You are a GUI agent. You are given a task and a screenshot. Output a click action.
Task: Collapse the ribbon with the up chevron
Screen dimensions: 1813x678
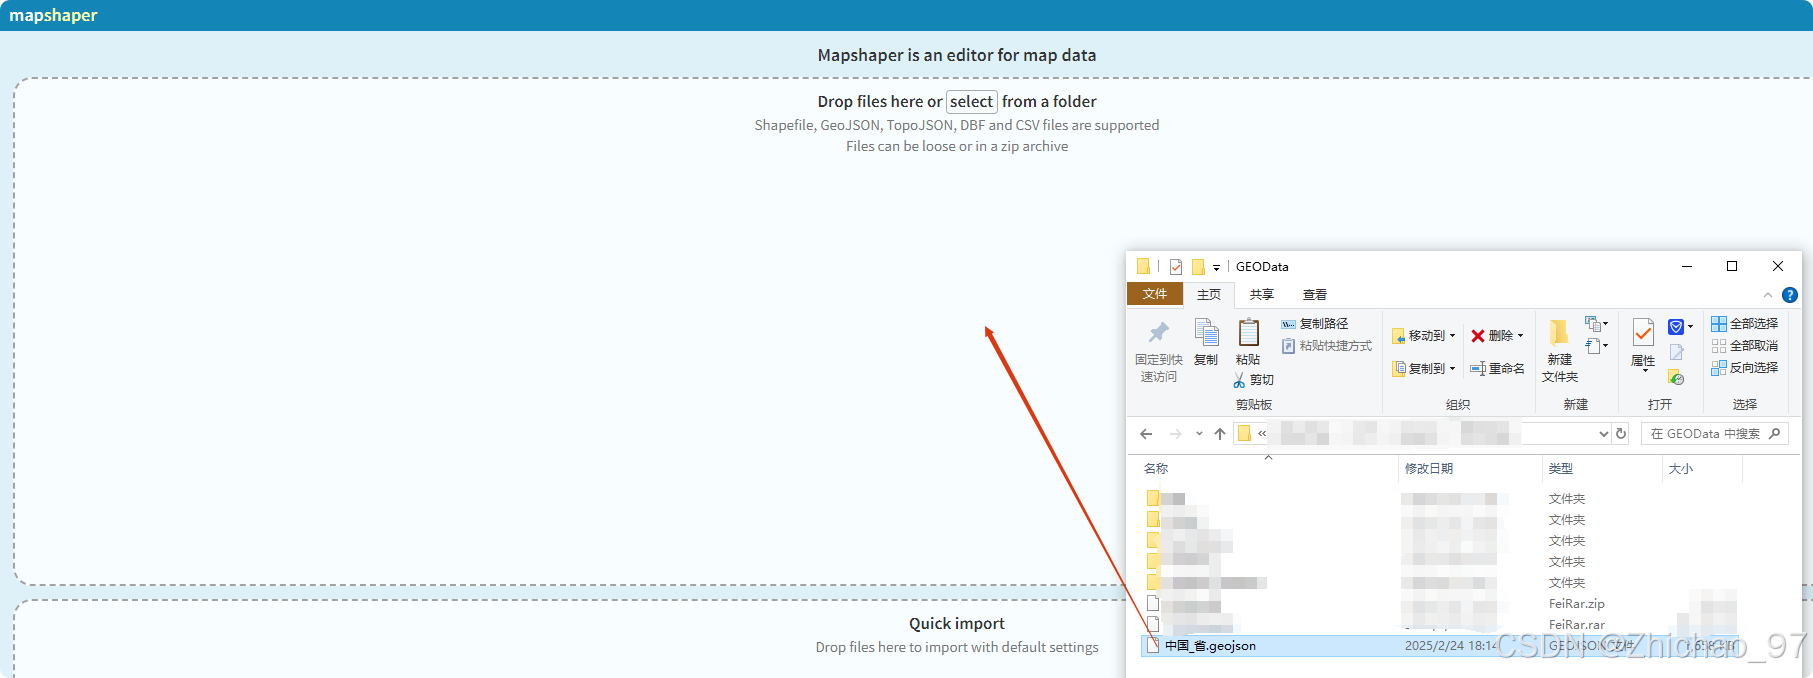coord(1768,295)
